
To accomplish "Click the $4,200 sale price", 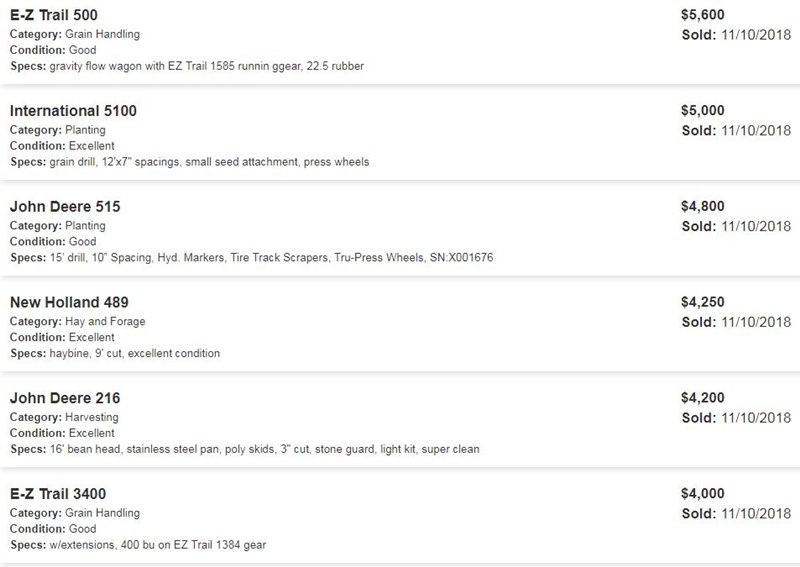I will [703, 398].
